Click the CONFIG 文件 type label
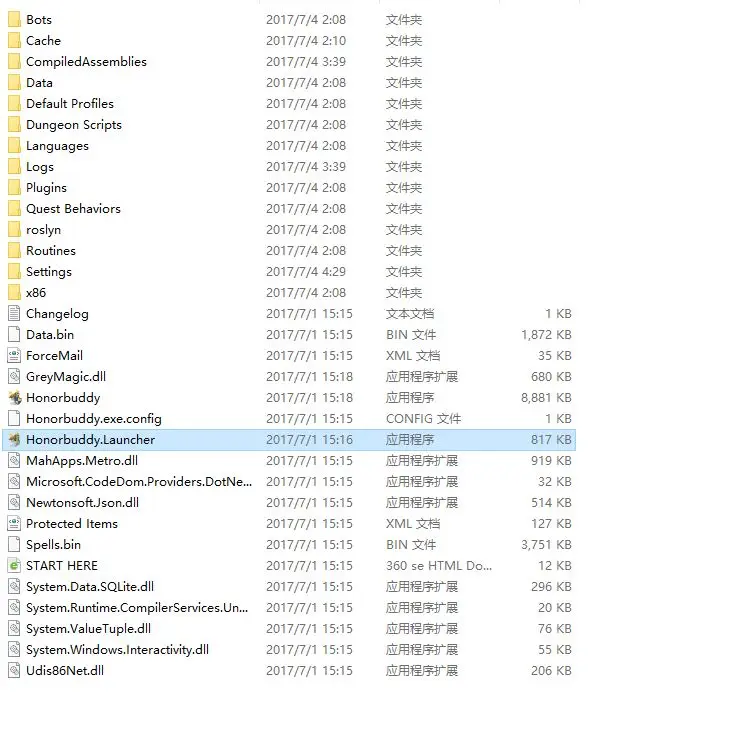 tap(423, 419)
